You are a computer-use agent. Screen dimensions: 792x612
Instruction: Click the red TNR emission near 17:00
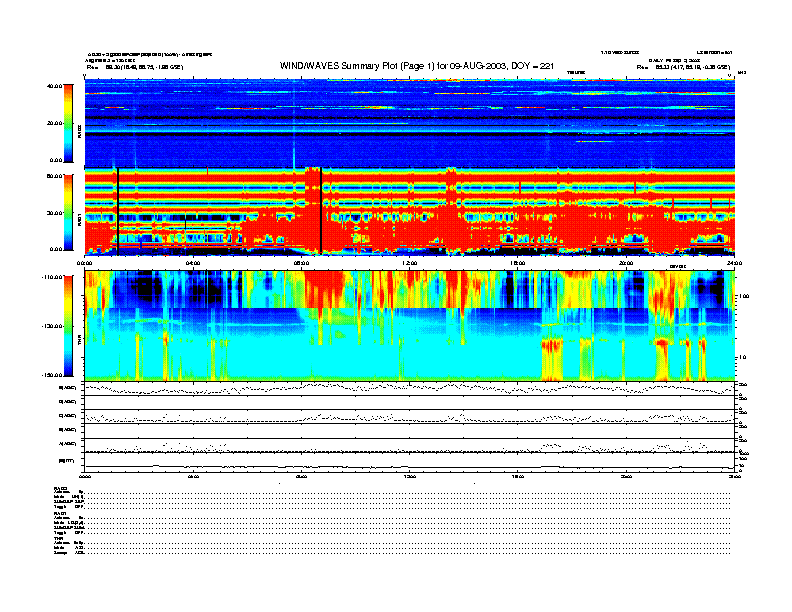(x=552, y=348)
